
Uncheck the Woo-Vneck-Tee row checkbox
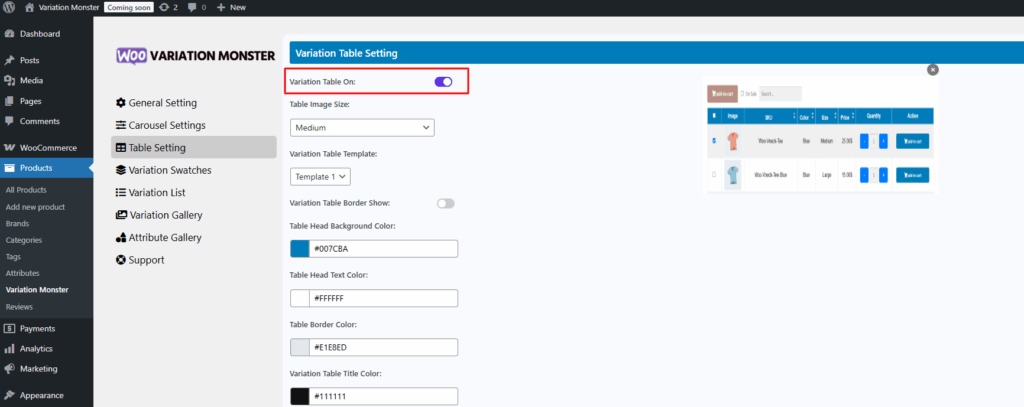[714, 141]
